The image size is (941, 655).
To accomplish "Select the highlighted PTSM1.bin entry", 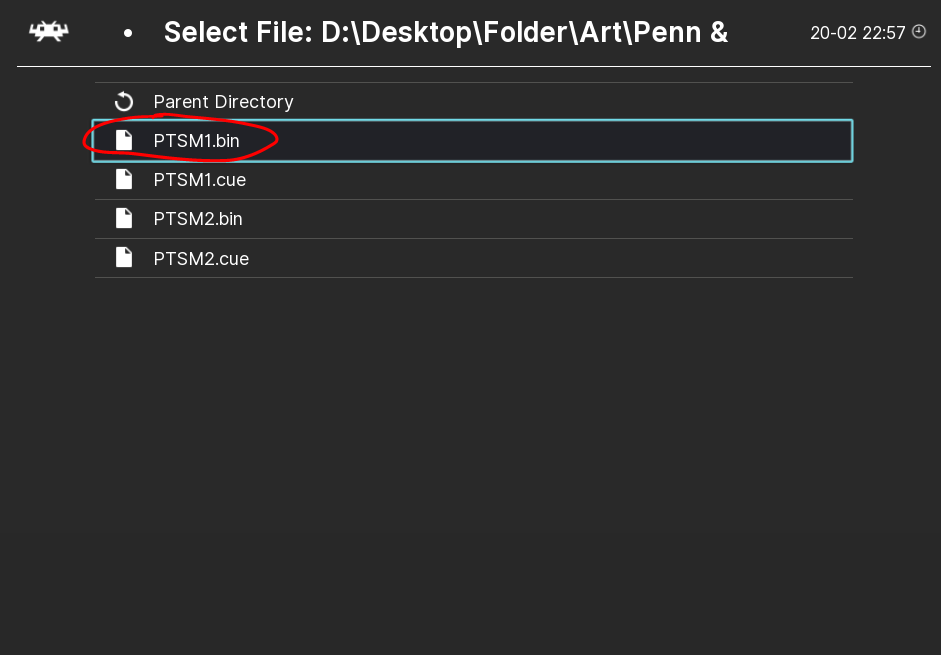I will pos(196,141).
